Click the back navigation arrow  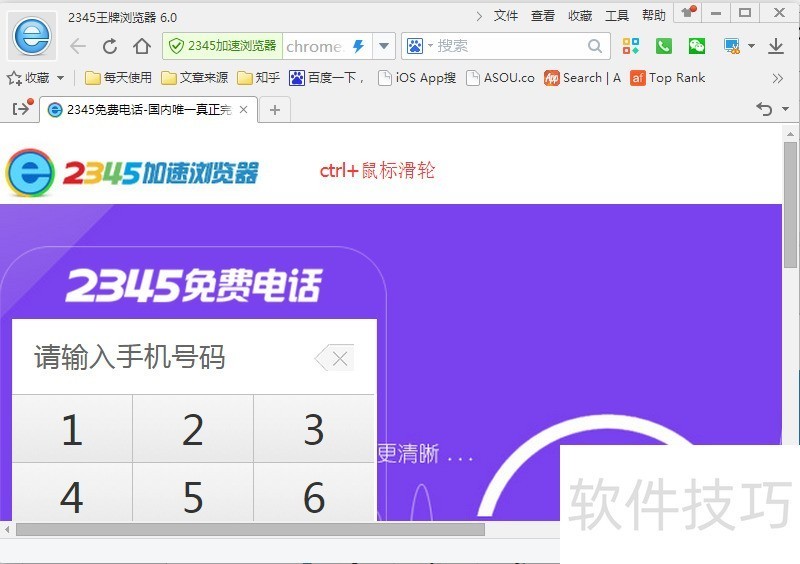(78, 46)
